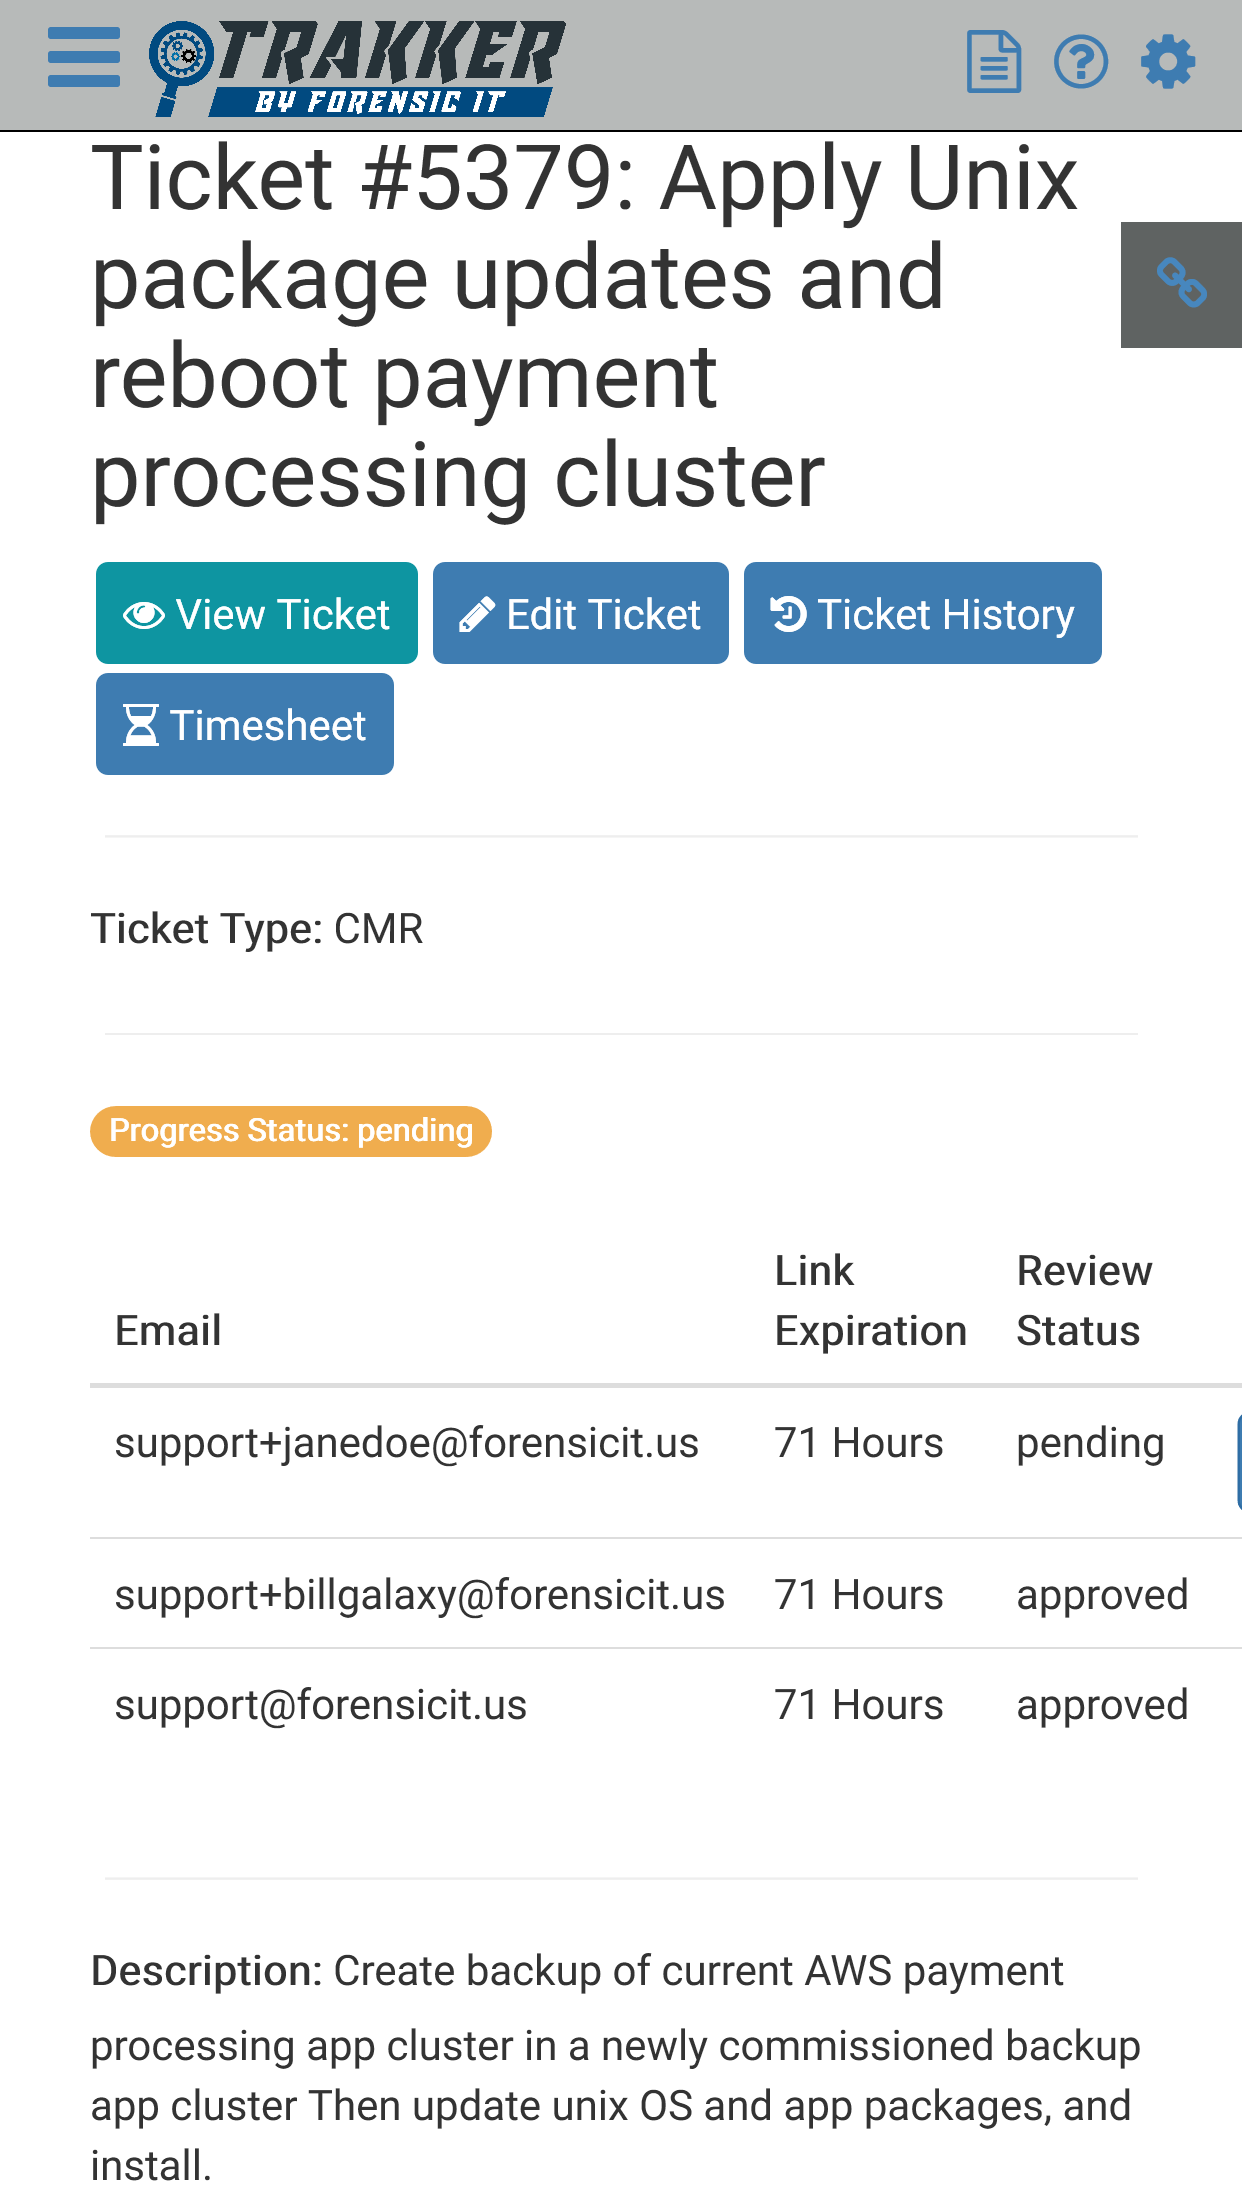The width and height of the screenshot is (1242, 2208).
Task: Select the support+billgalaxy@forensicit.us email row
Action: click(x=420, y=1595)
